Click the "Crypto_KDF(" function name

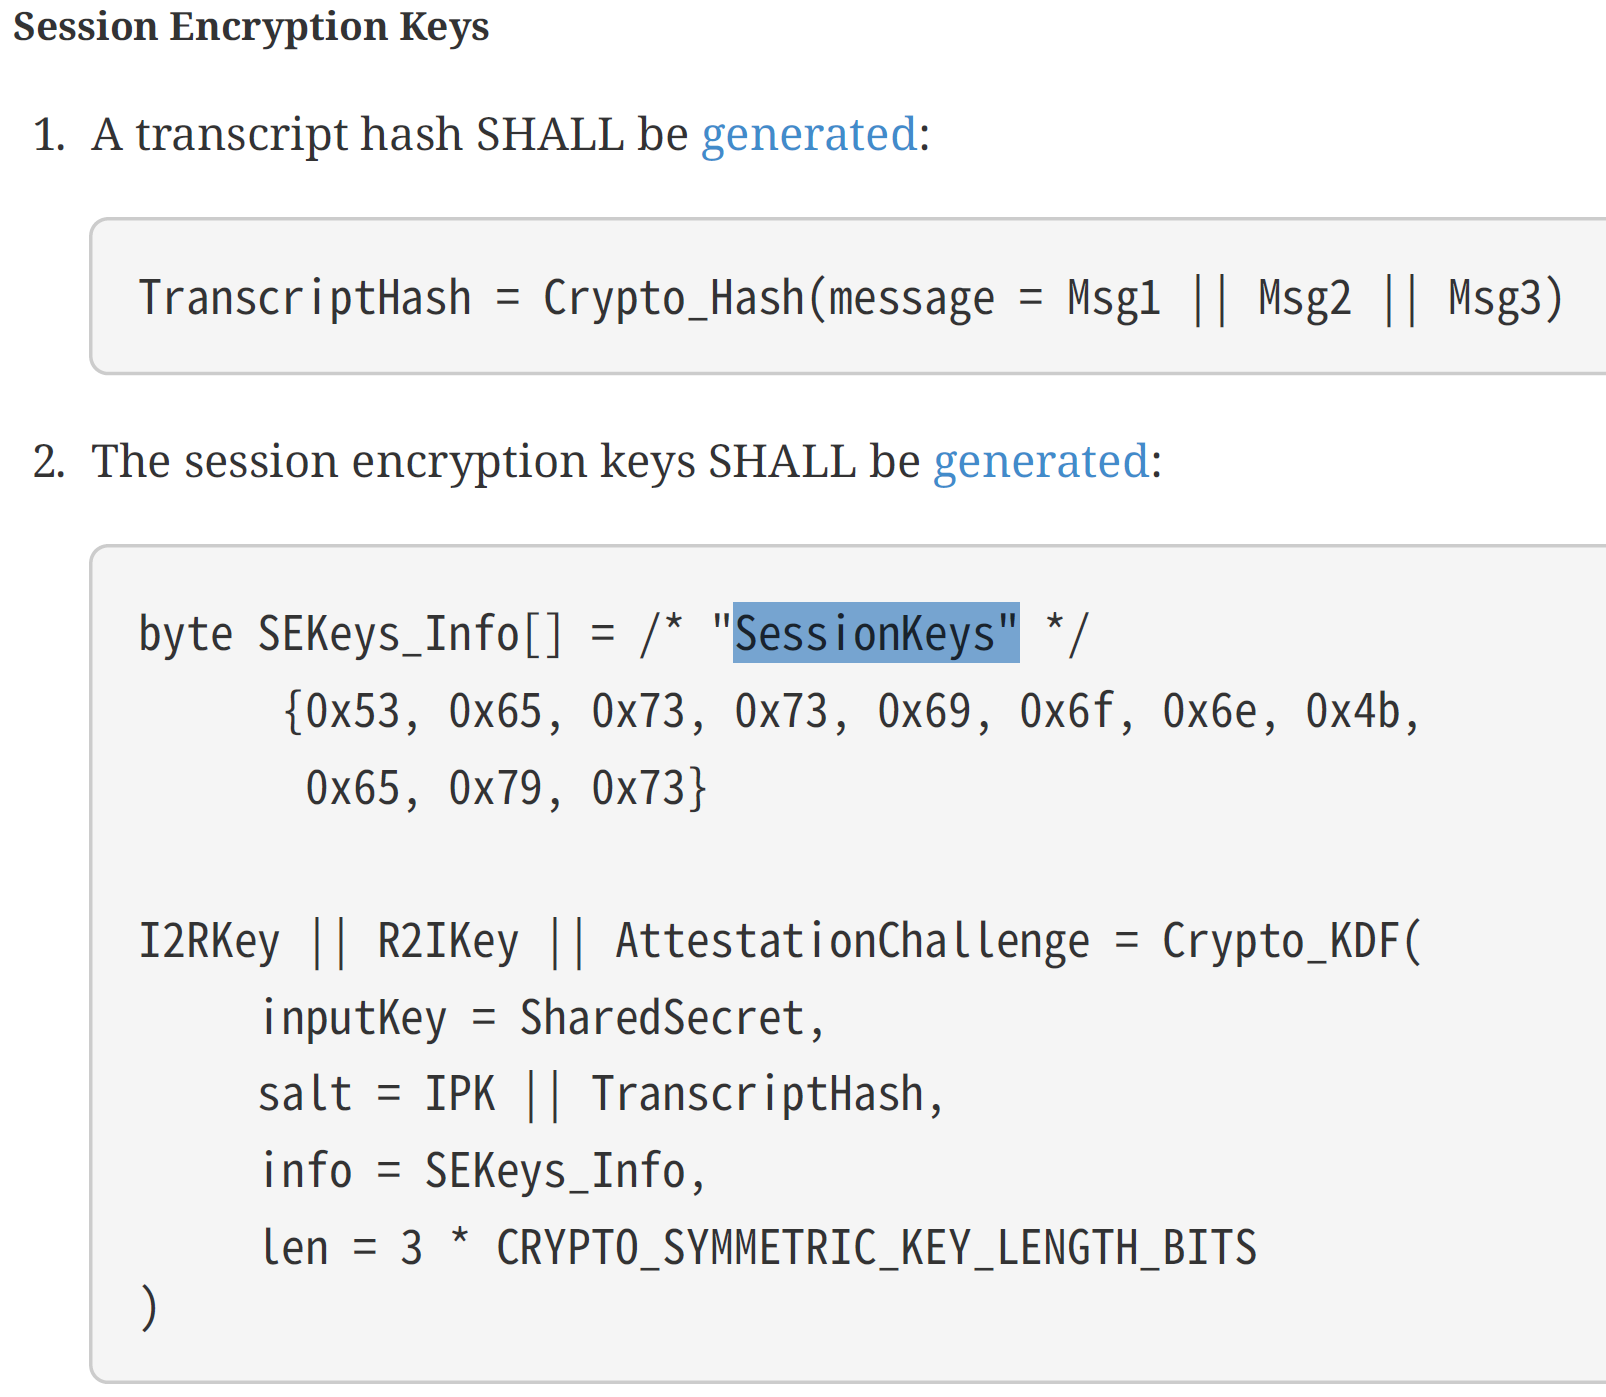(x=1290, y=942)
